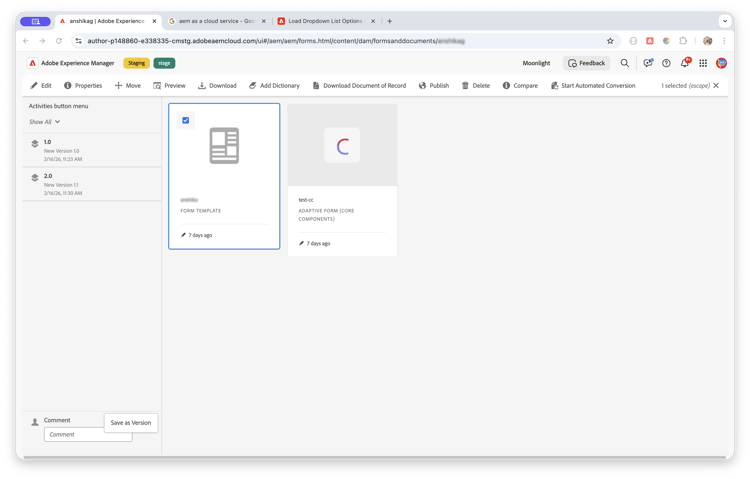Click the Add Dictionary book icon

(253, 86)
